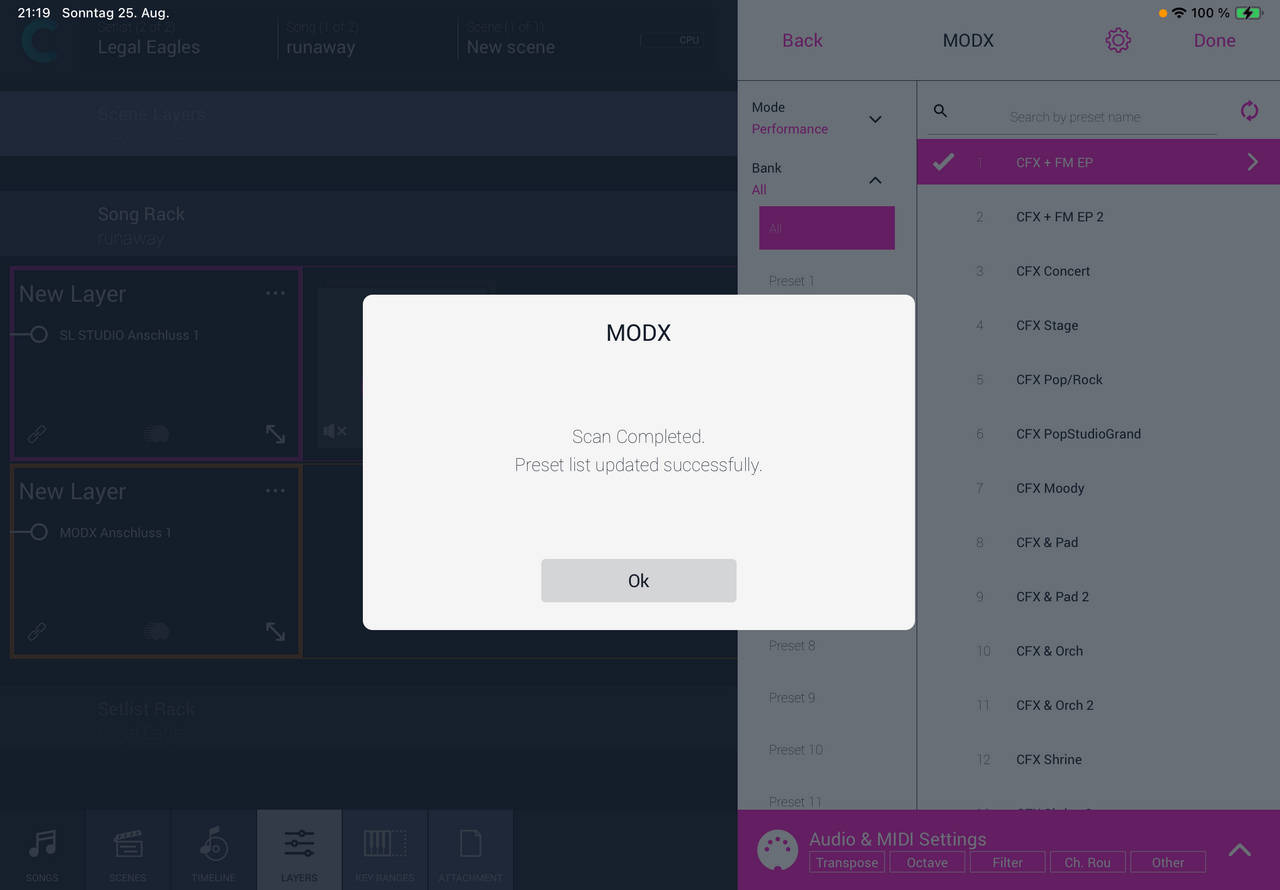This screenshot has height=890, width=1280.
Task: Tap the Wi-Fi status icon
Action: (1179, 13)
